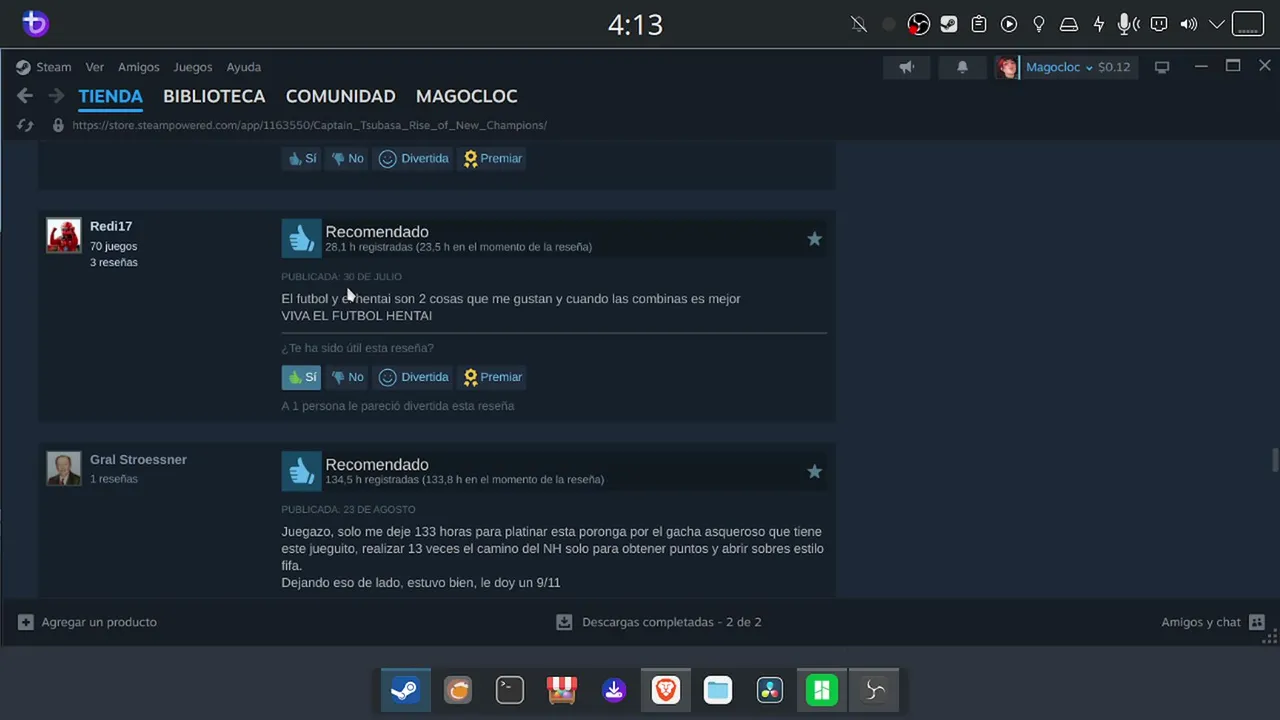The image size is (1280, 720).
Task: Click the thumbs-up icon on Gral Stroessner's review
Action: click(301, 471)
